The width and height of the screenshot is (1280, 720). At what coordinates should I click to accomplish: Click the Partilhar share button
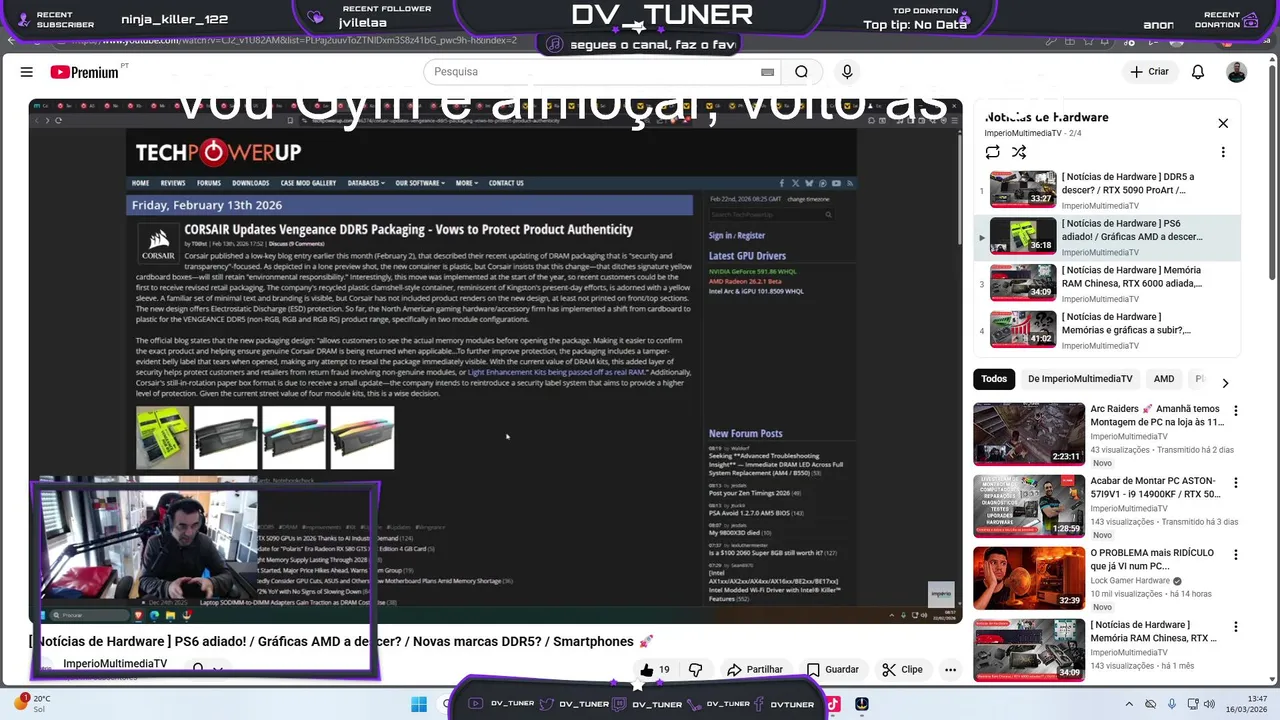pos(755,670)
